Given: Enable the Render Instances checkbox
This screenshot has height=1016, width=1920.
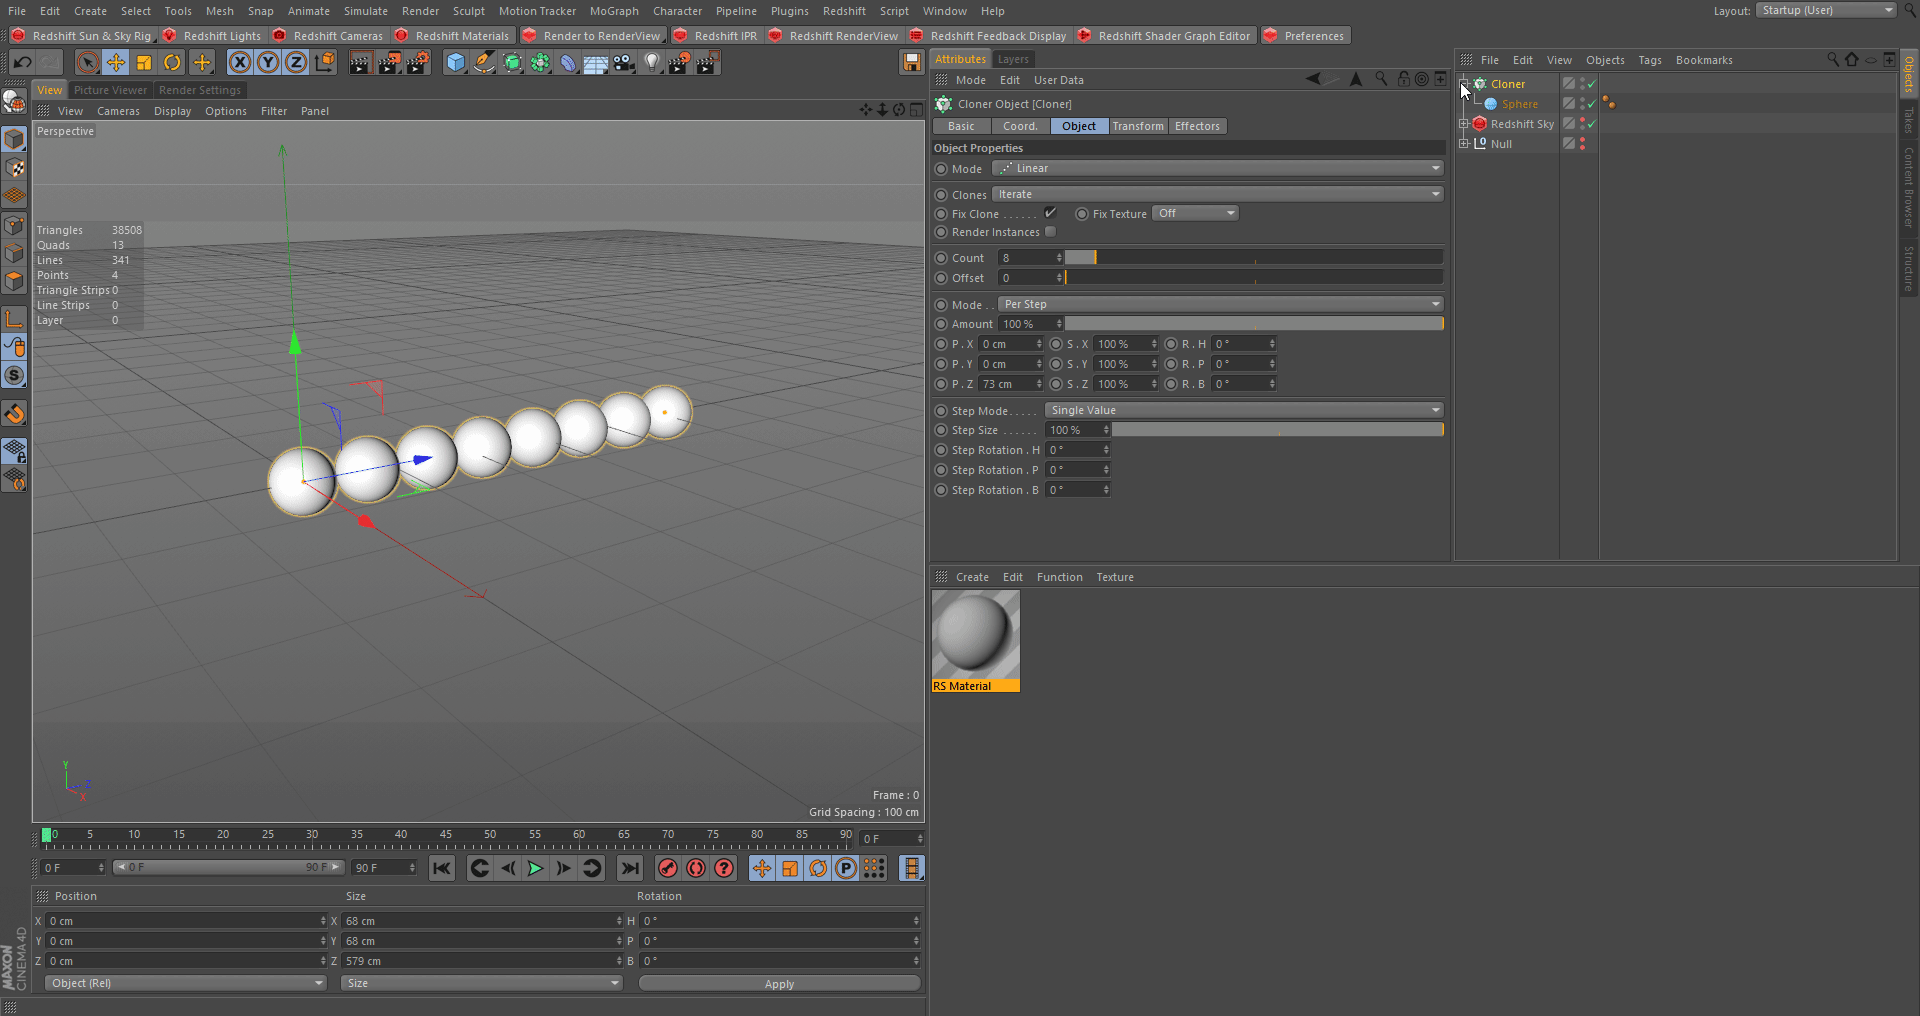Looking at the screenshot, I should [x=1050, y=232].
